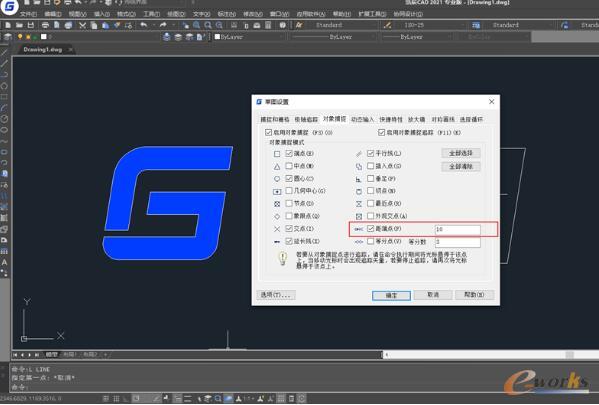This screenshot has height=405, width=599.
Task: Uncheck the 平行线 parallel snap checkbox
Action: [x=371, y=154]
